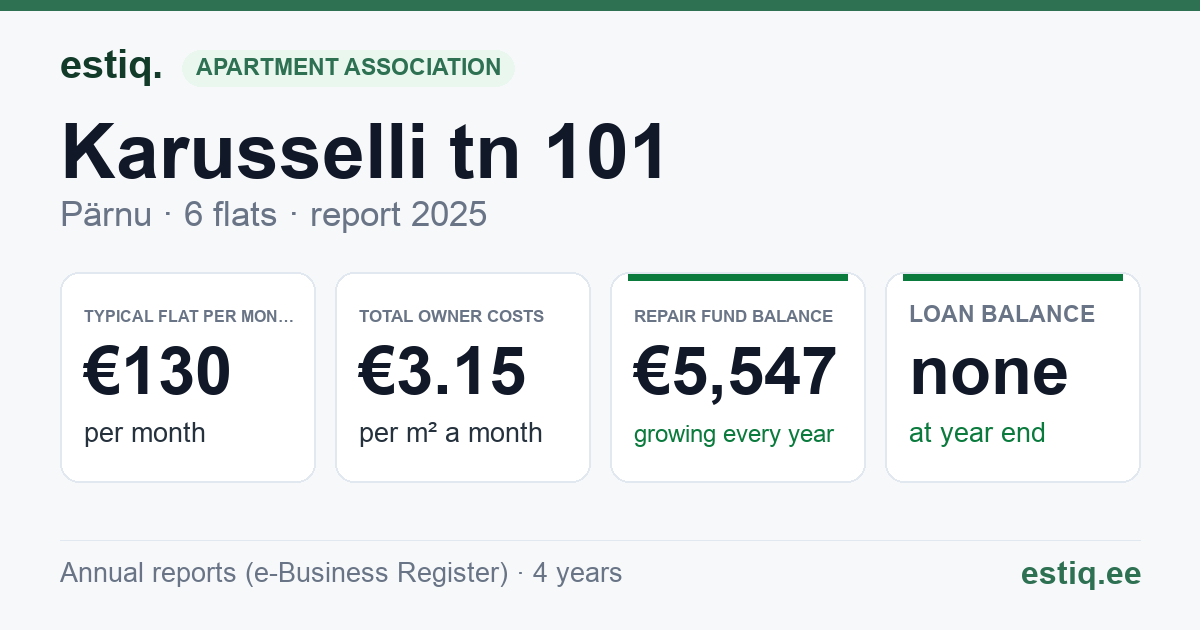Click the Annual reports source footer text
Viewport: 1200px width, 630px height.
point(341,573)
